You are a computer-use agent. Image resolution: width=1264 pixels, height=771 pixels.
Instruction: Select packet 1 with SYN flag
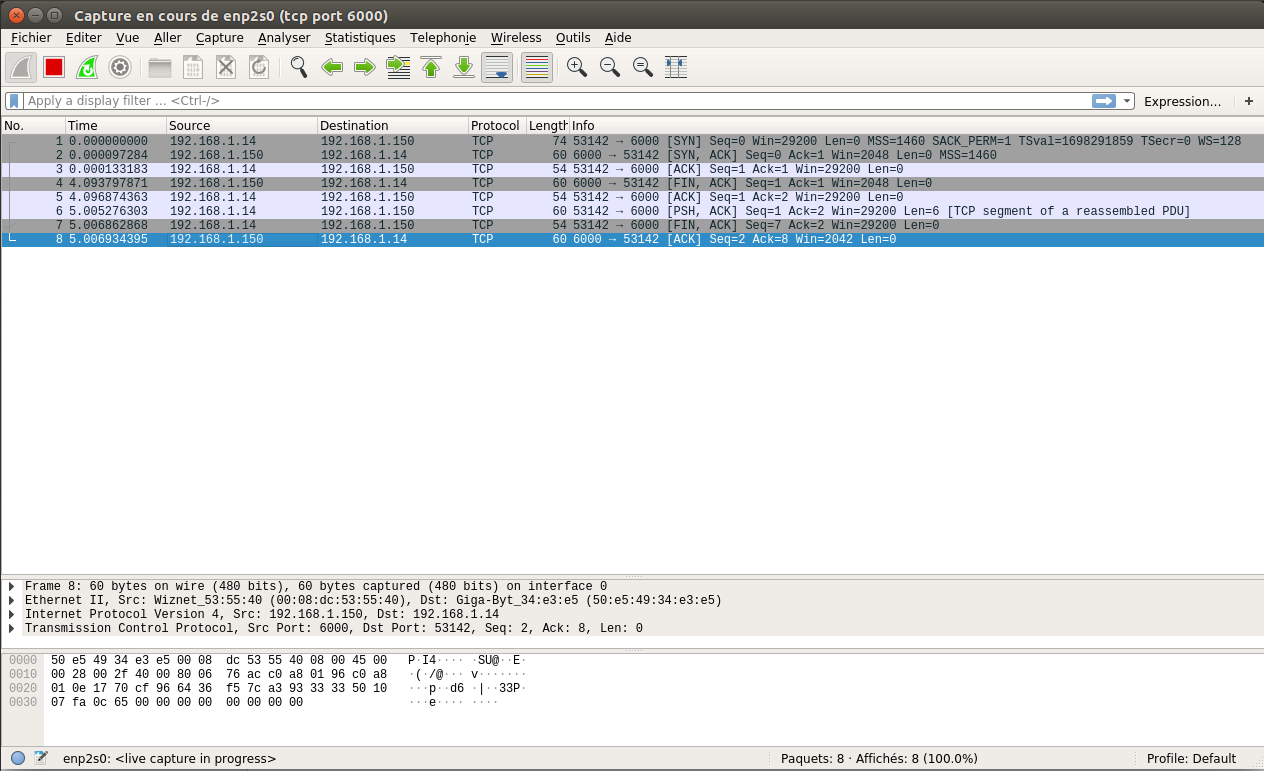632,141
